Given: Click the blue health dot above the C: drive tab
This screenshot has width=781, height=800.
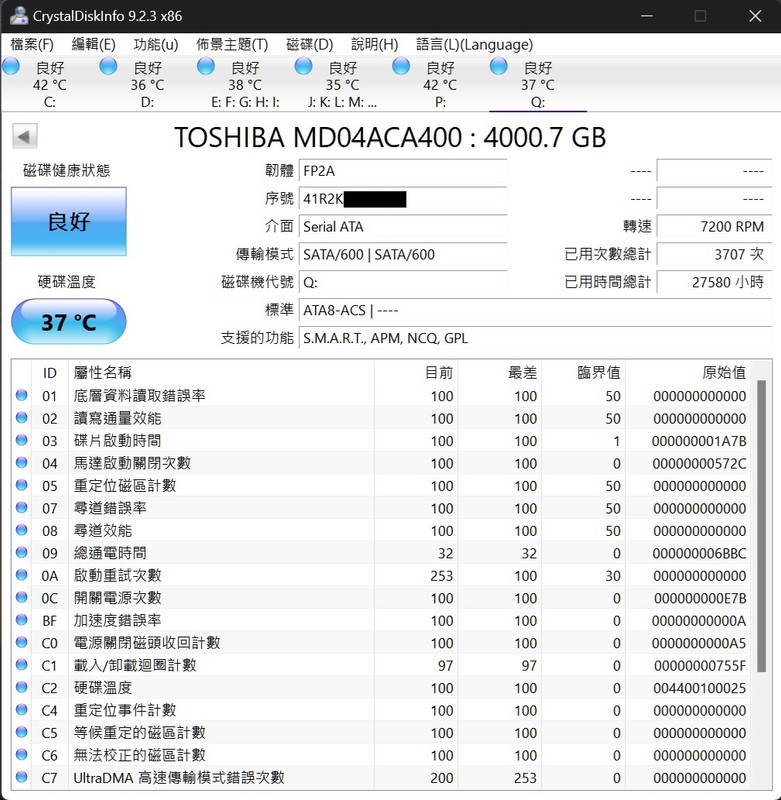Looking at the screenshot, I should [x=11, y=66].
